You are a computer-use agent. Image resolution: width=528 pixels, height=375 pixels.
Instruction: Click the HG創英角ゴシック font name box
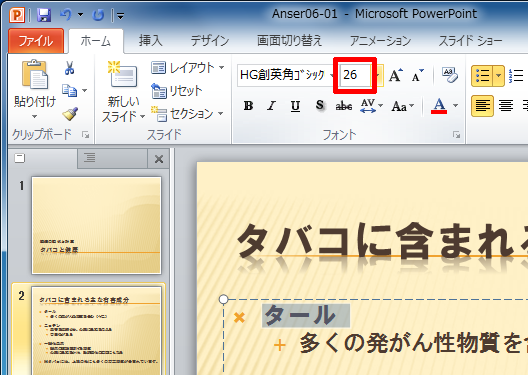click(284, 75)
